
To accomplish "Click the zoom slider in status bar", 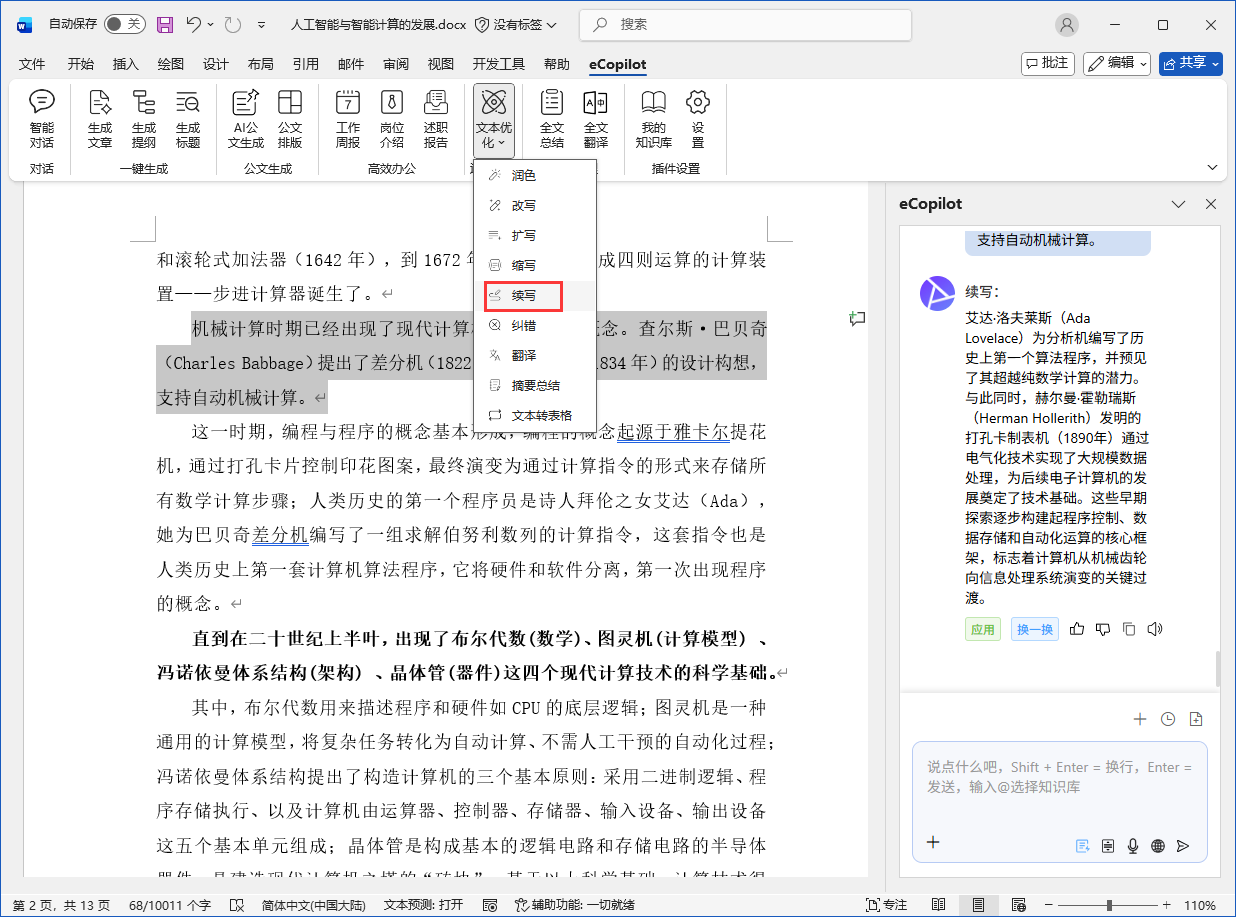I will [1110, 905].
